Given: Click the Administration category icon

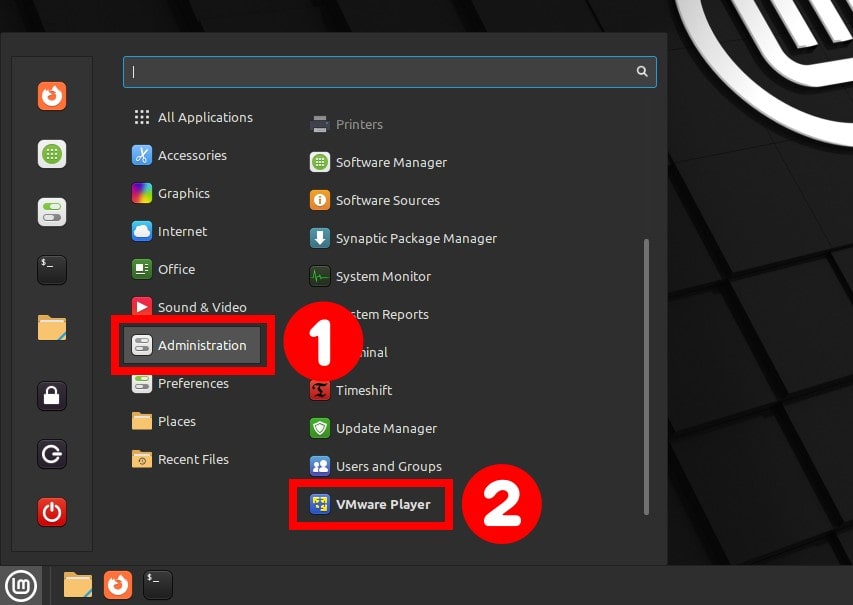Looking at the screenshot, I should [x=142, y=345].
